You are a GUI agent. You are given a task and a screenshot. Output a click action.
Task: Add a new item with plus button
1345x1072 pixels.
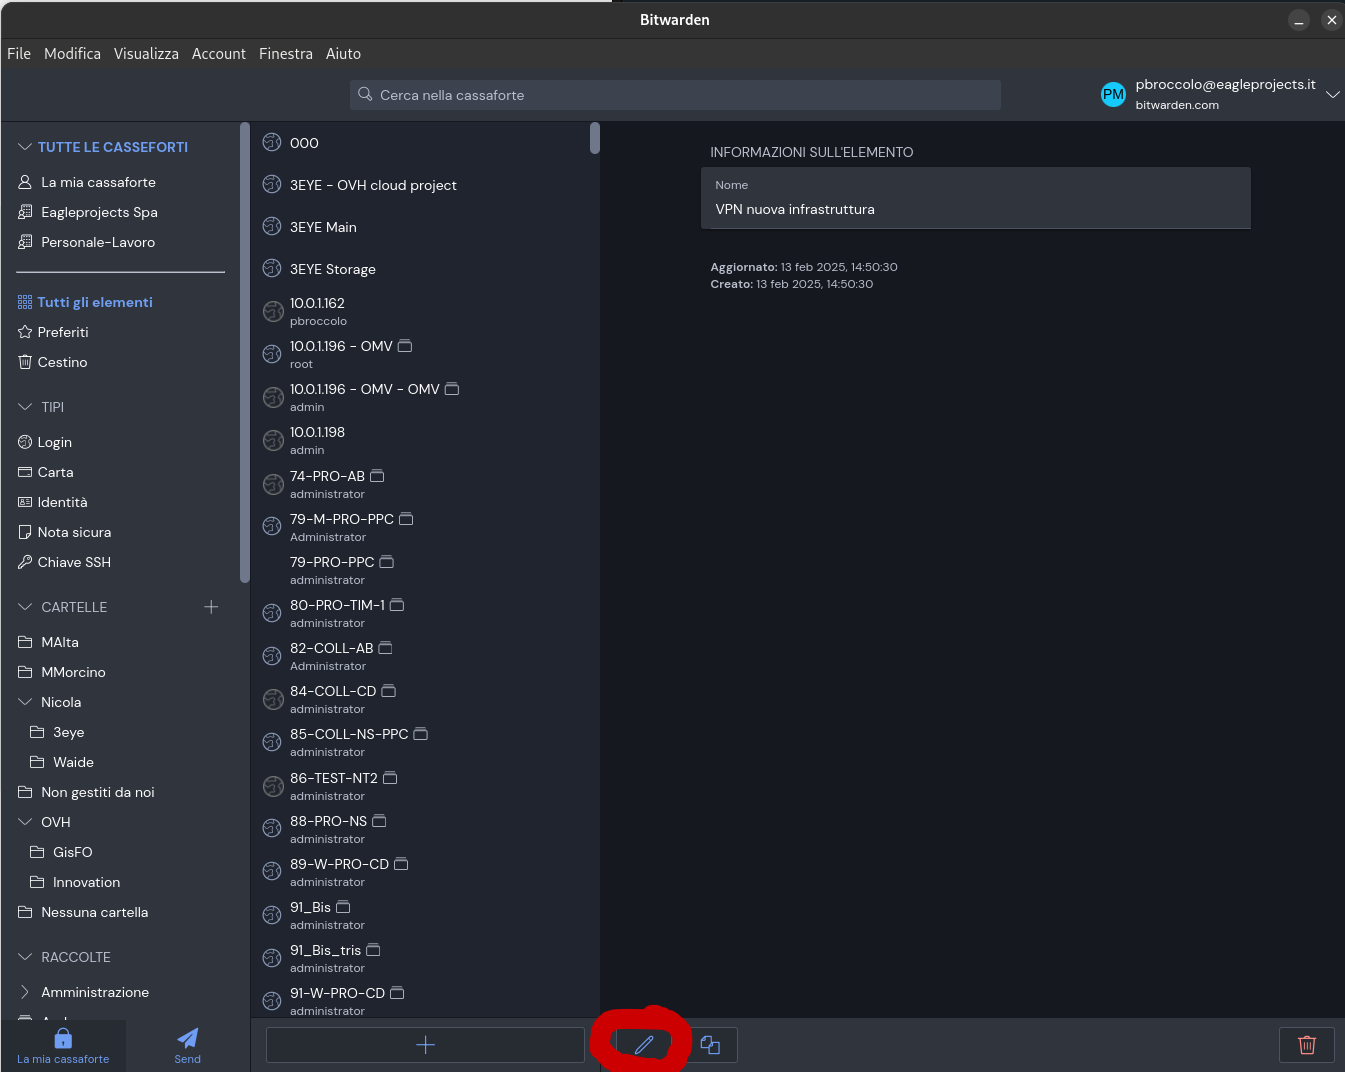pyautogui.click(x=425, y=1045)
